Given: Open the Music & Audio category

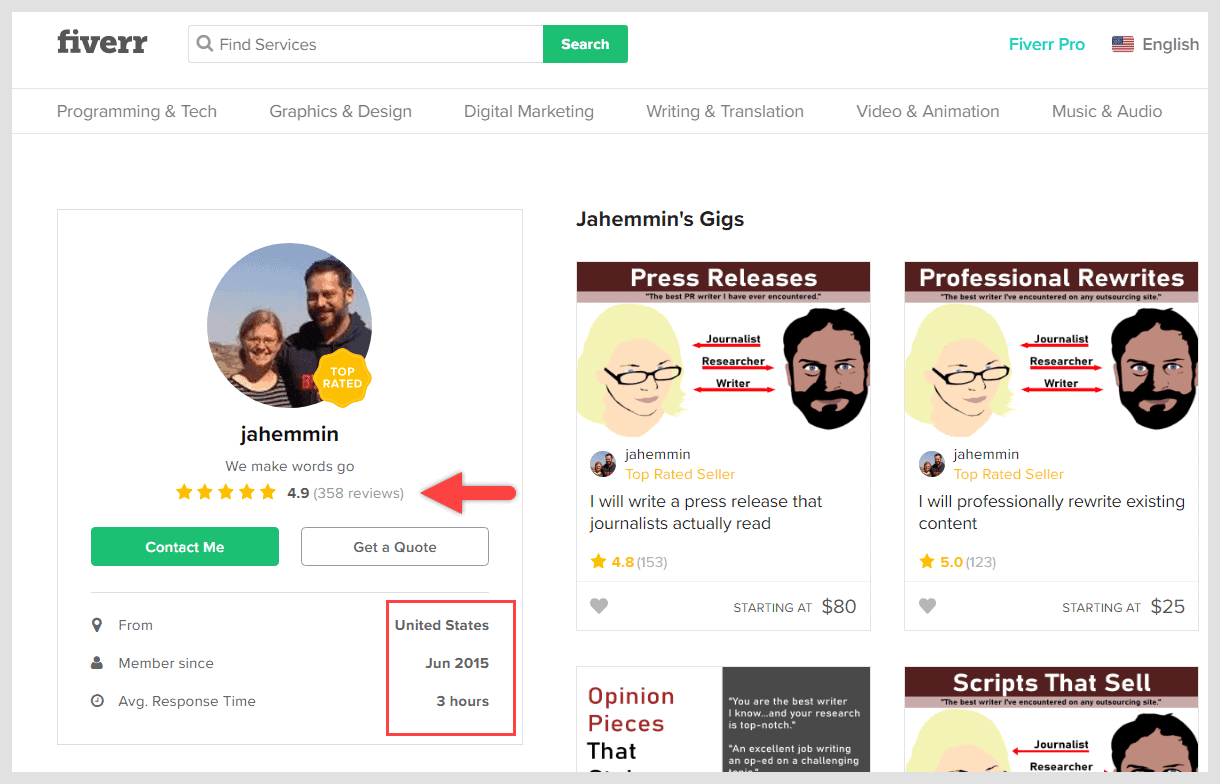Looking at the screenshot, I should pyautogui.click(x=1107, y=111).
